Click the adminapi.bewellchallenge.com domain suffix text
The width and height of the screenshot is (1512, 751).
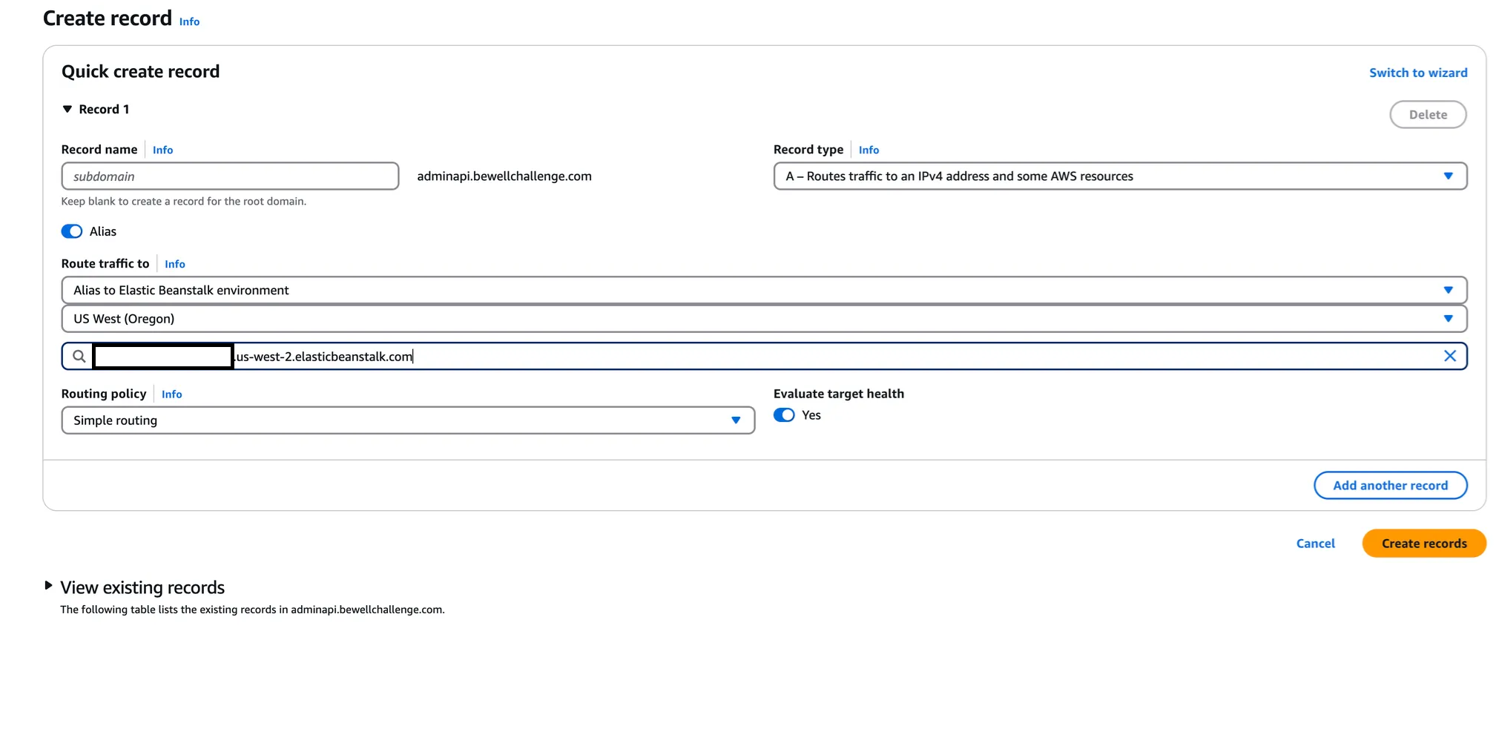(504, 176)
